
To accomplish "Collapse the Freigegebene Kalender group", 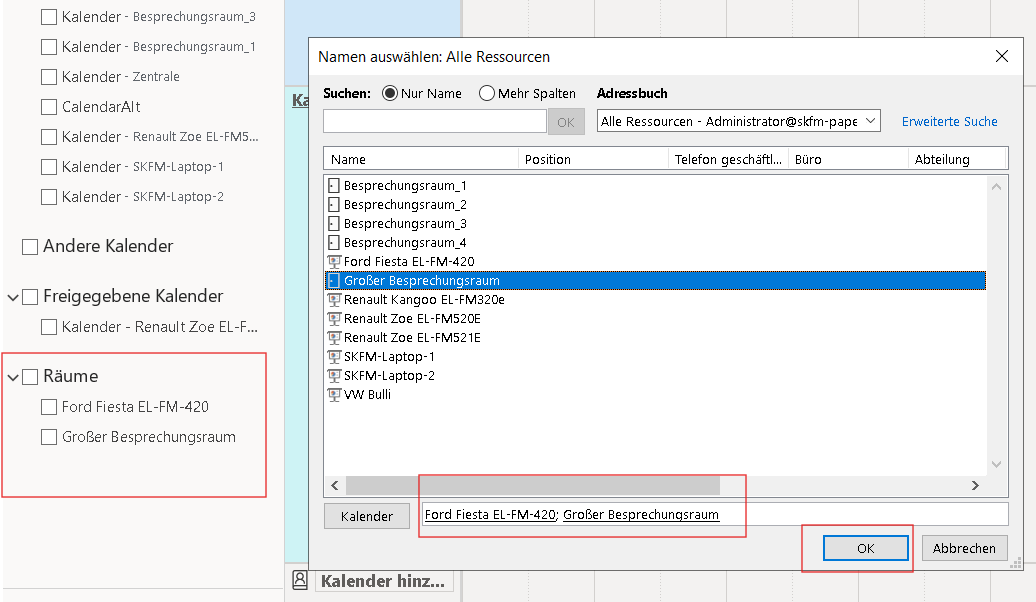I will (13, 297).
